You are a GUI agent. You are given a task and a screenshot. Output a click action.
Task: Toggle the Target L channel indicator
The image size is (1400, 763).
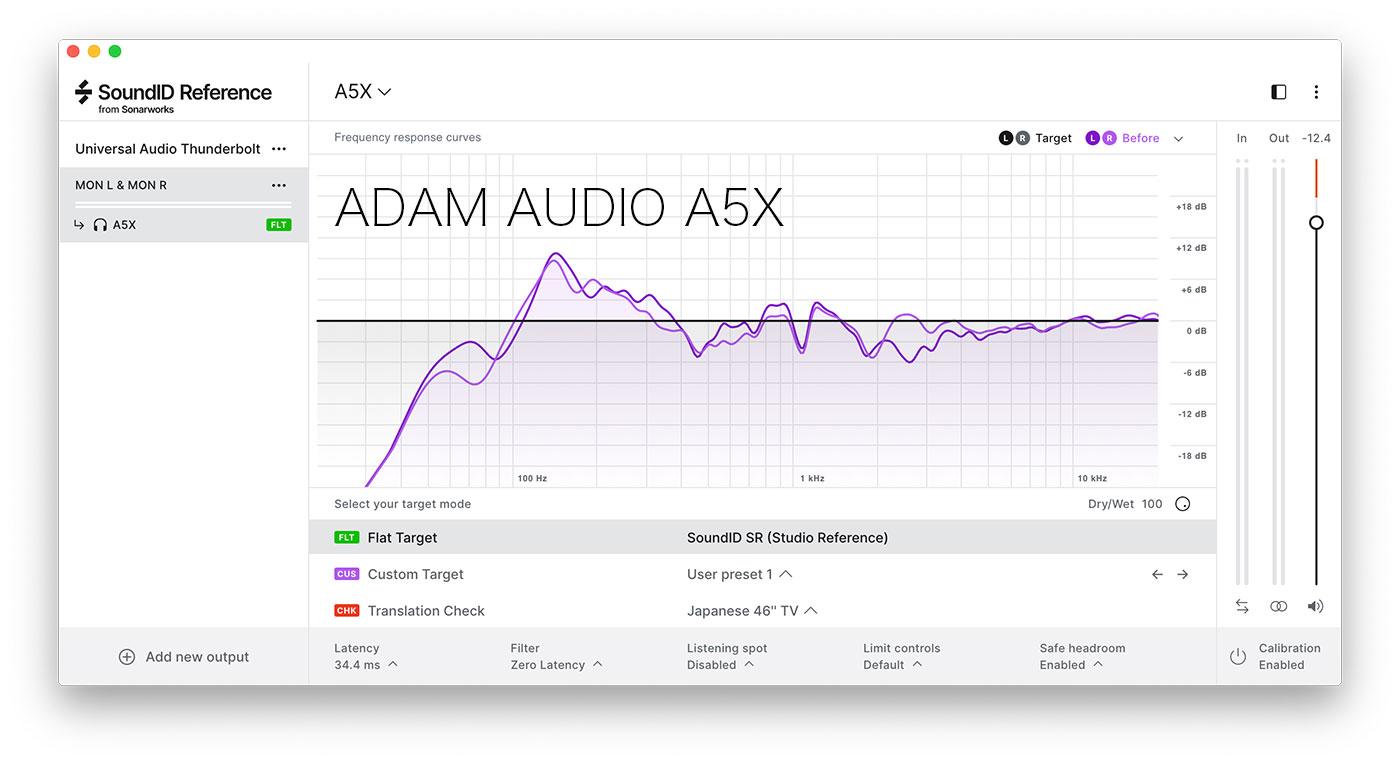1006,138
